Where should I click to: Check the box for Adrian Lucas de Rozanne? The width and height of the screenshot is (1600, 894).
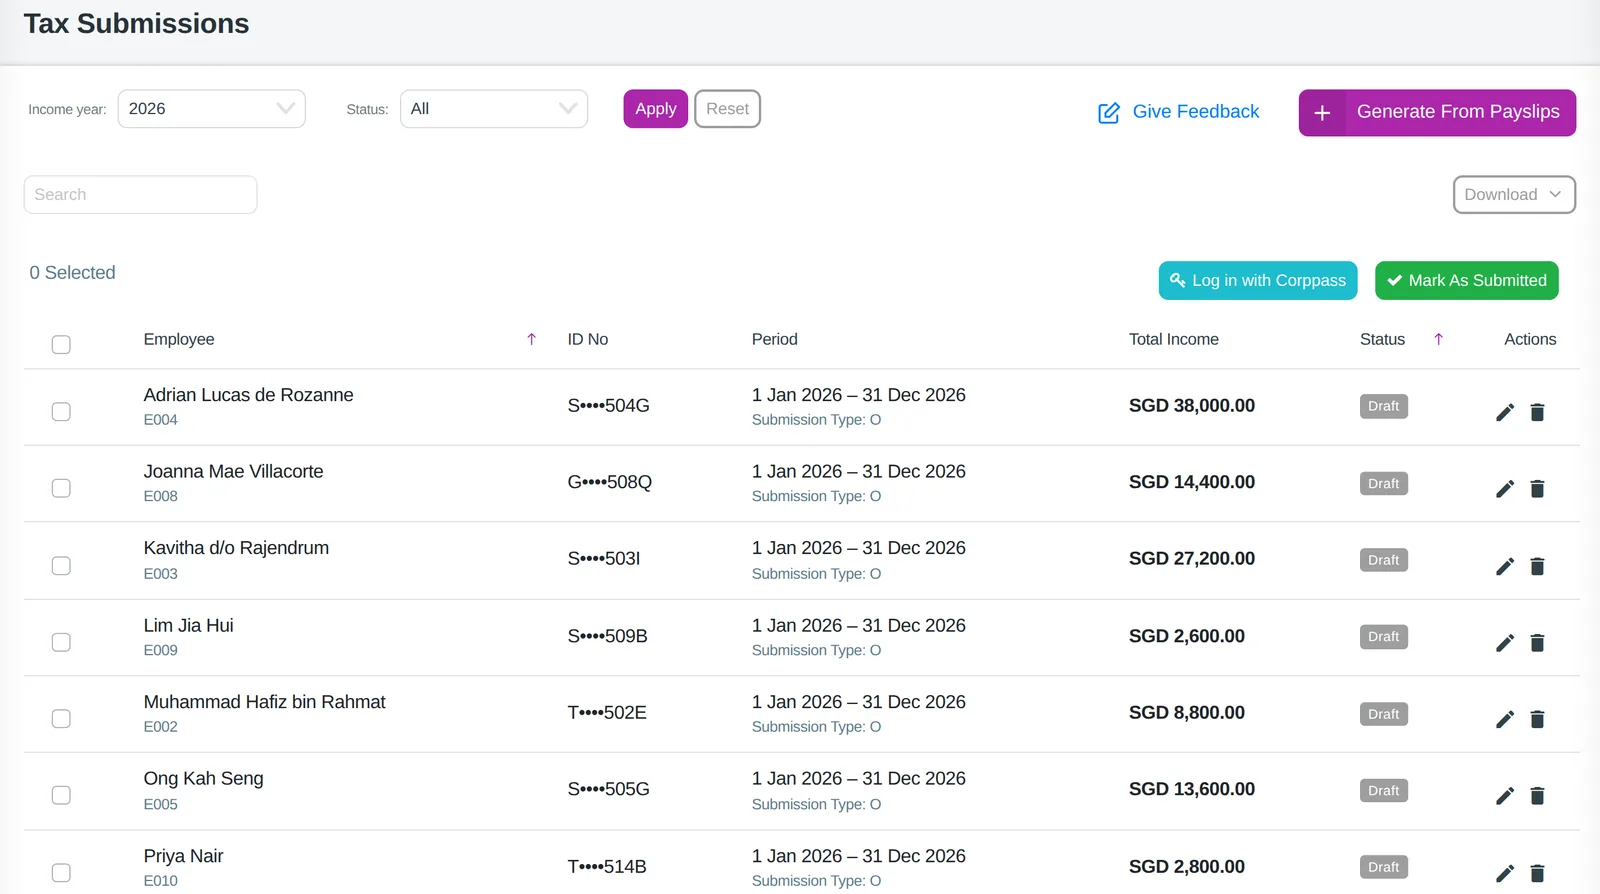[61, 412]
